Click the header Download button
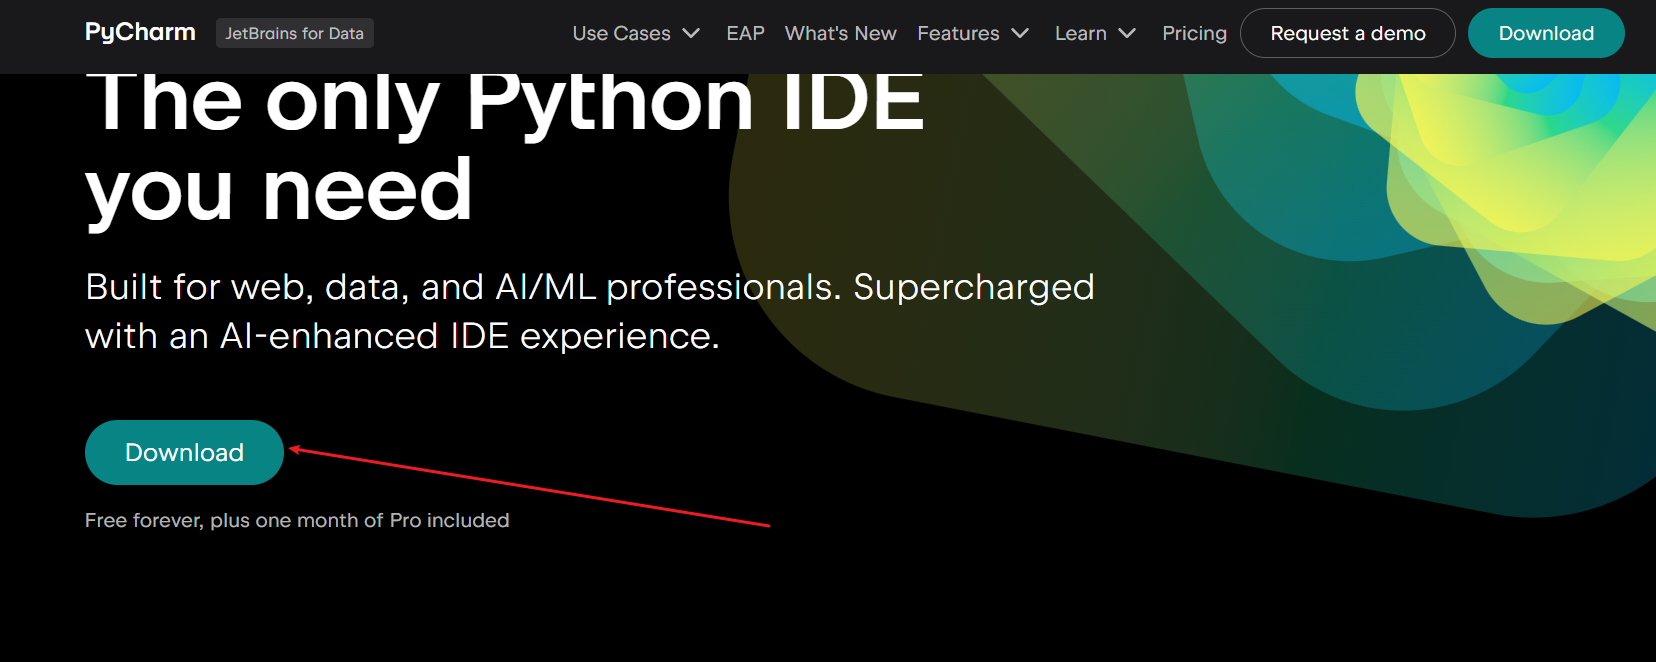 1546,33
